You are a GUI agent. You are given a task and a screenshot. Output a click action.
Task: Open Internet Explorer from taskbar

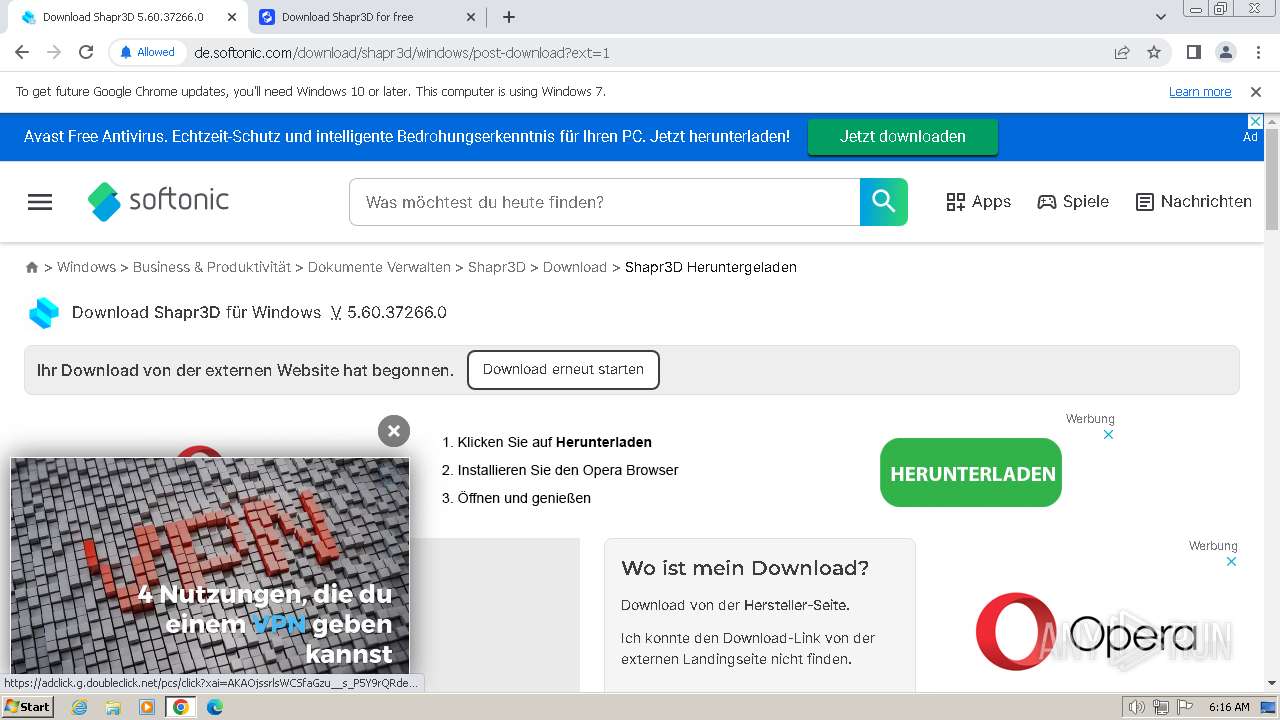click(x=79, y=707)
